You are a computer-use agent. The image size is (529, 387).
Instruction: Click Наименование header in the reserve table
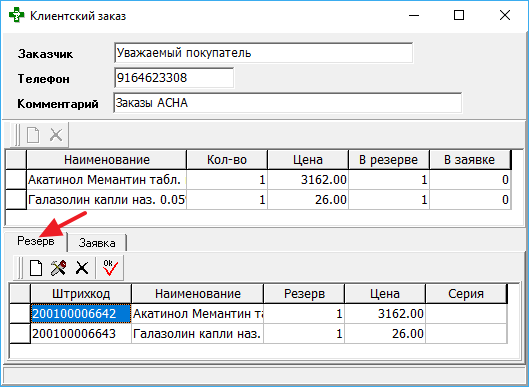pyautogui.click(x=198, y=294)
